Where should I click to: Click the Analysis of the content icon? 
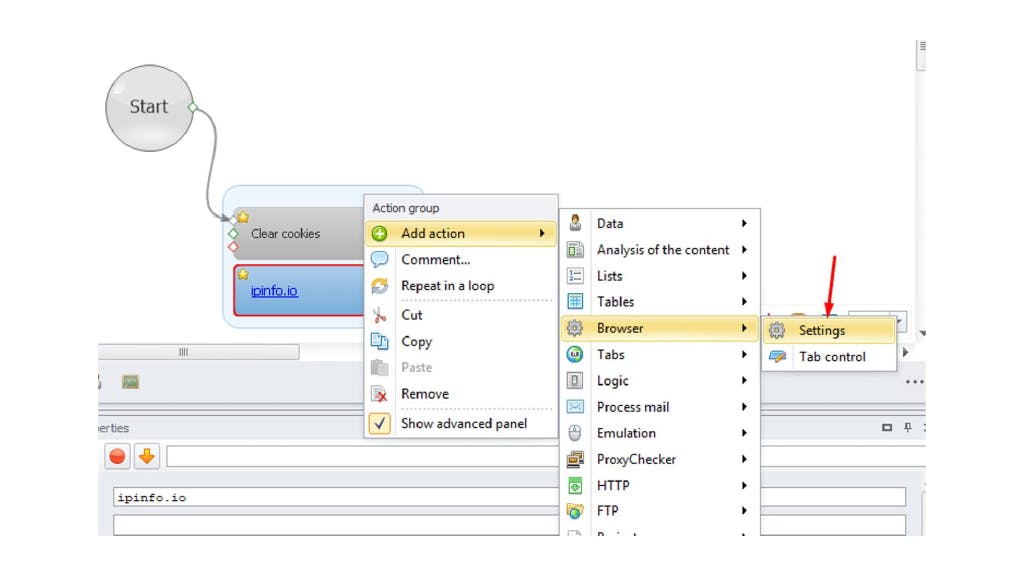coord(575,249)
